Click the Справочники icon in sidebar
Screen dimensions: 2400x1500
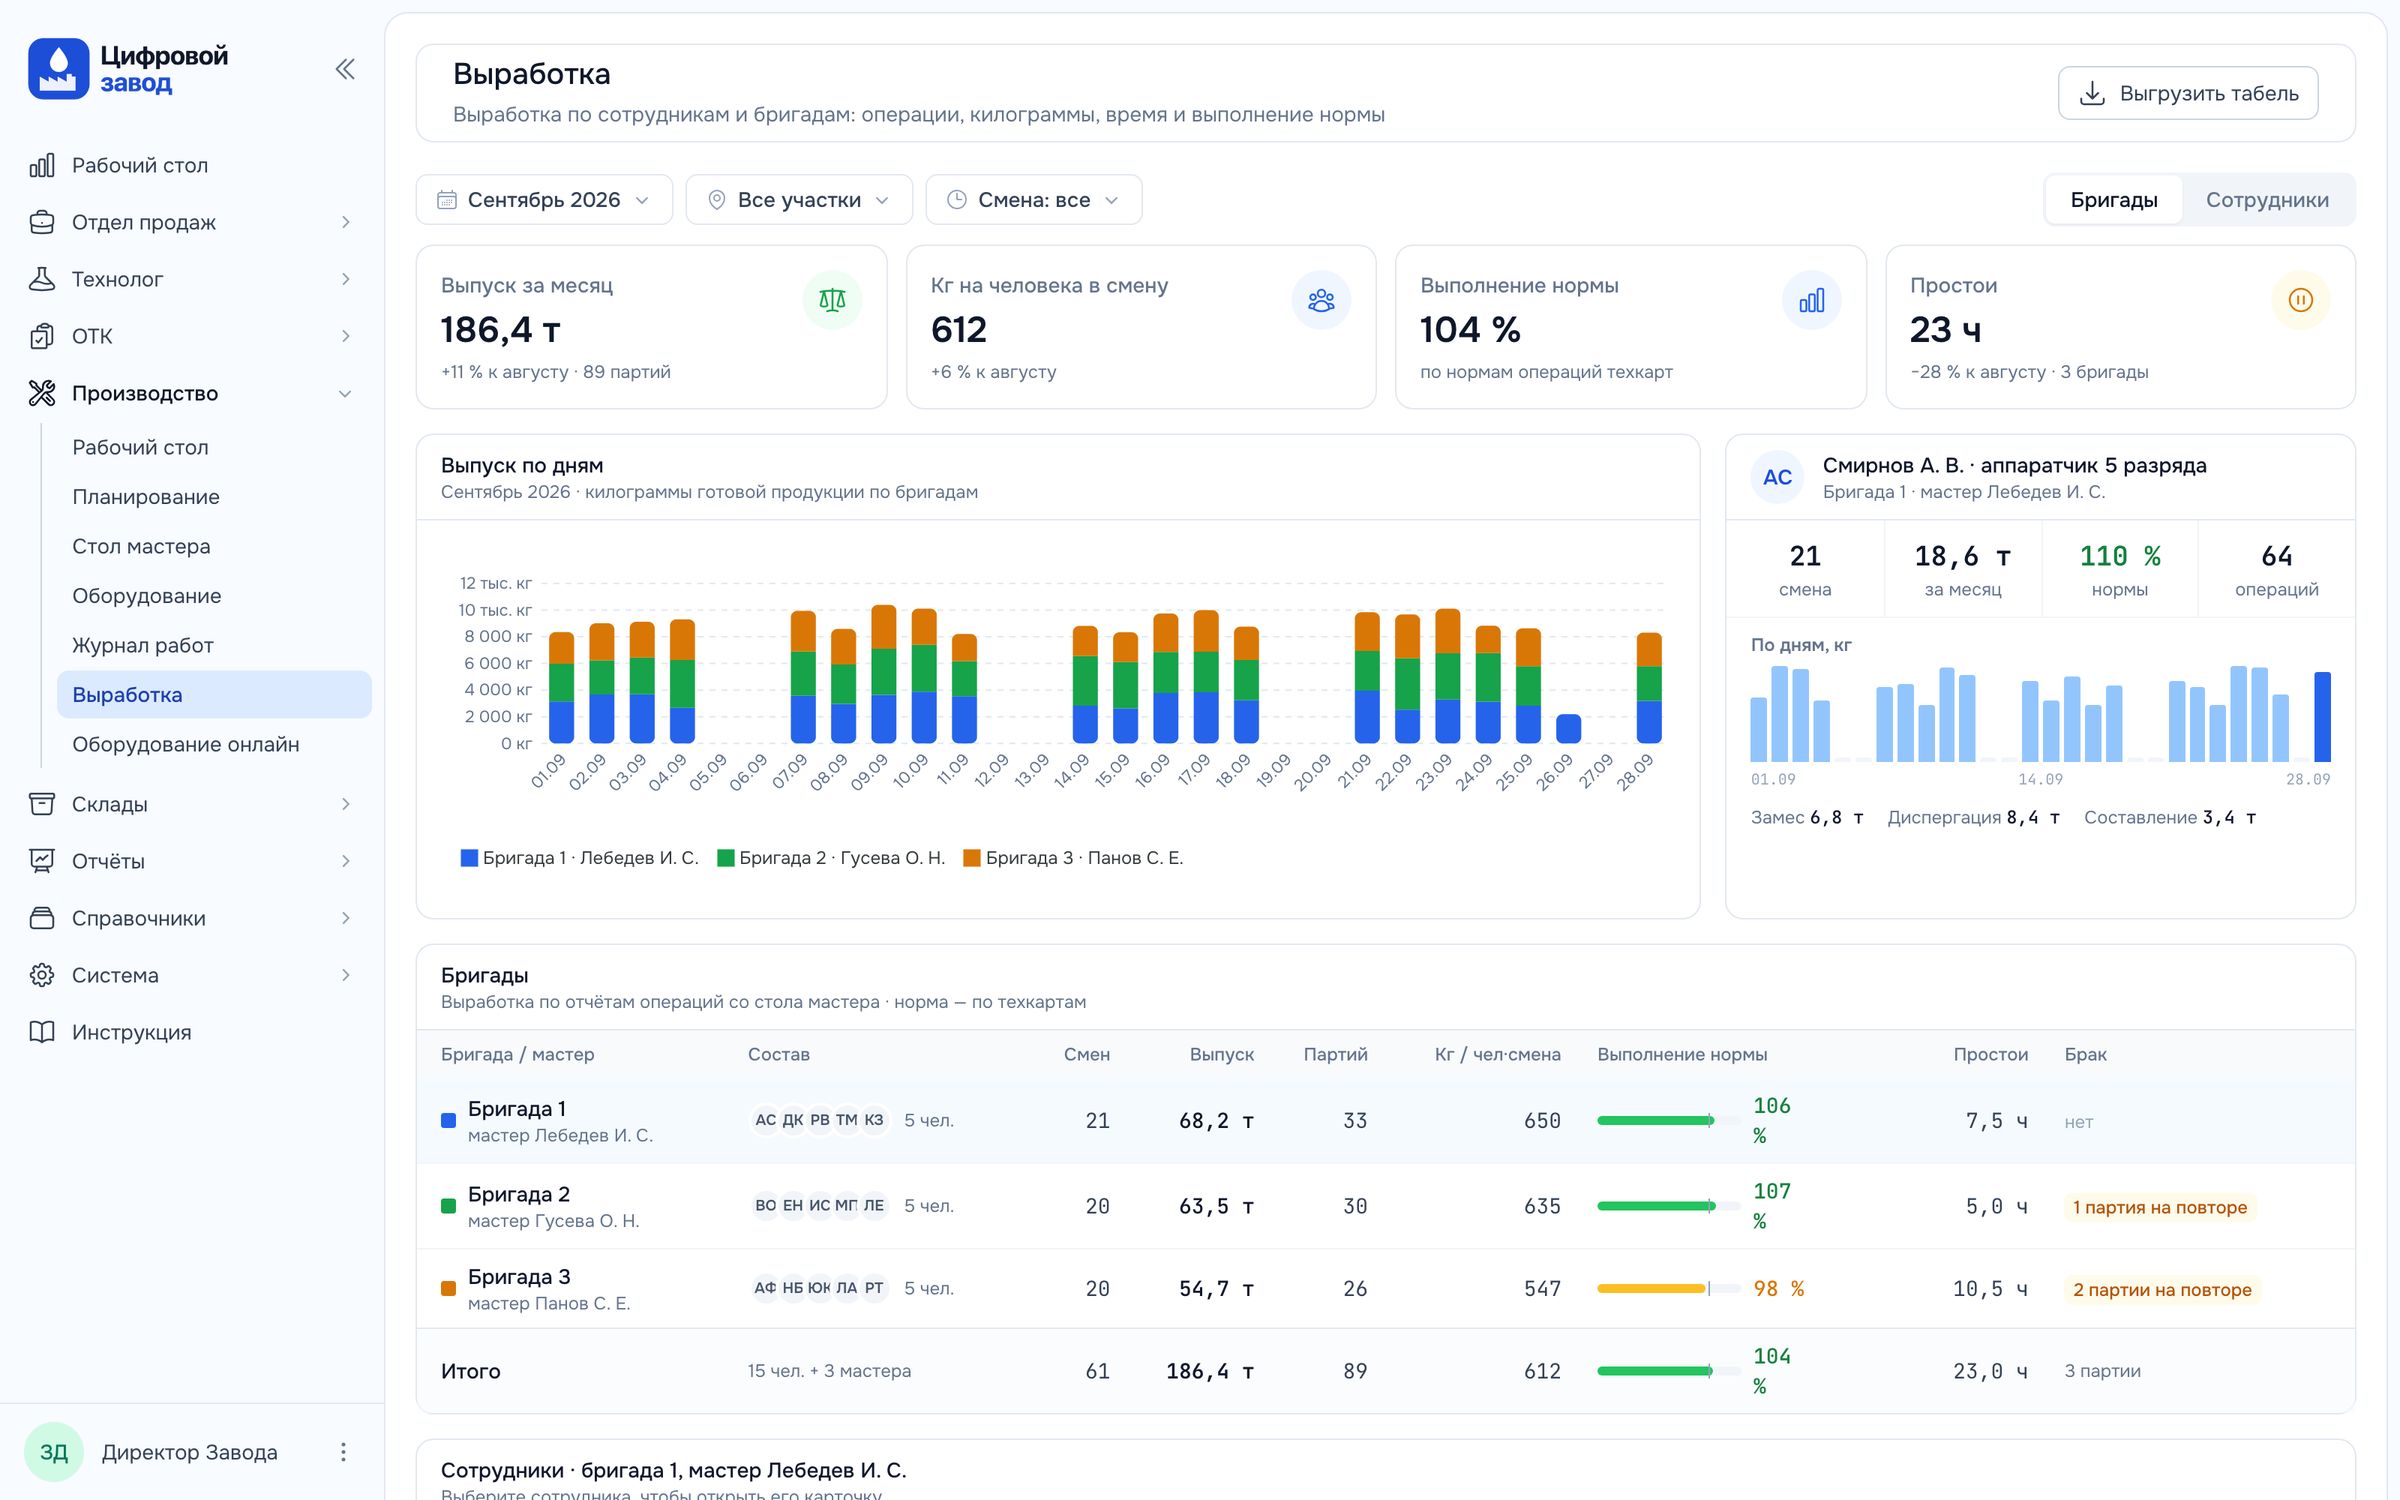coord(42,918)
